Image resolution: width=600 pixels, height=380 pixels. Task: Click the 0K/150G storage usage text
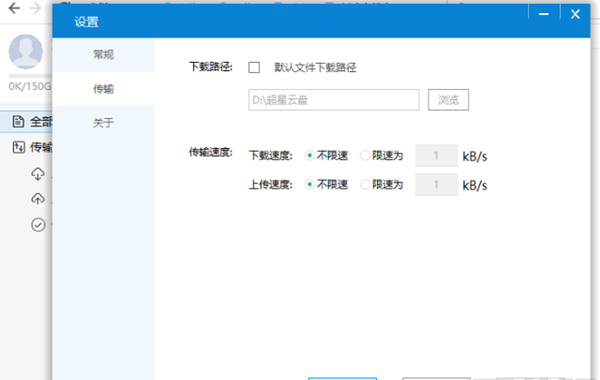tap(30, 86)
